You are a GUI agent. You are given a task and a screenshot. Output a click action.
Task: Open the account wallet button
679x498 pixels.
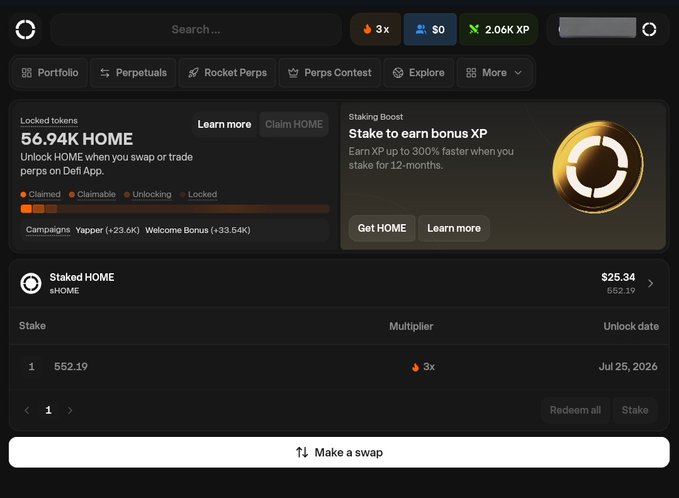(608, 29)
